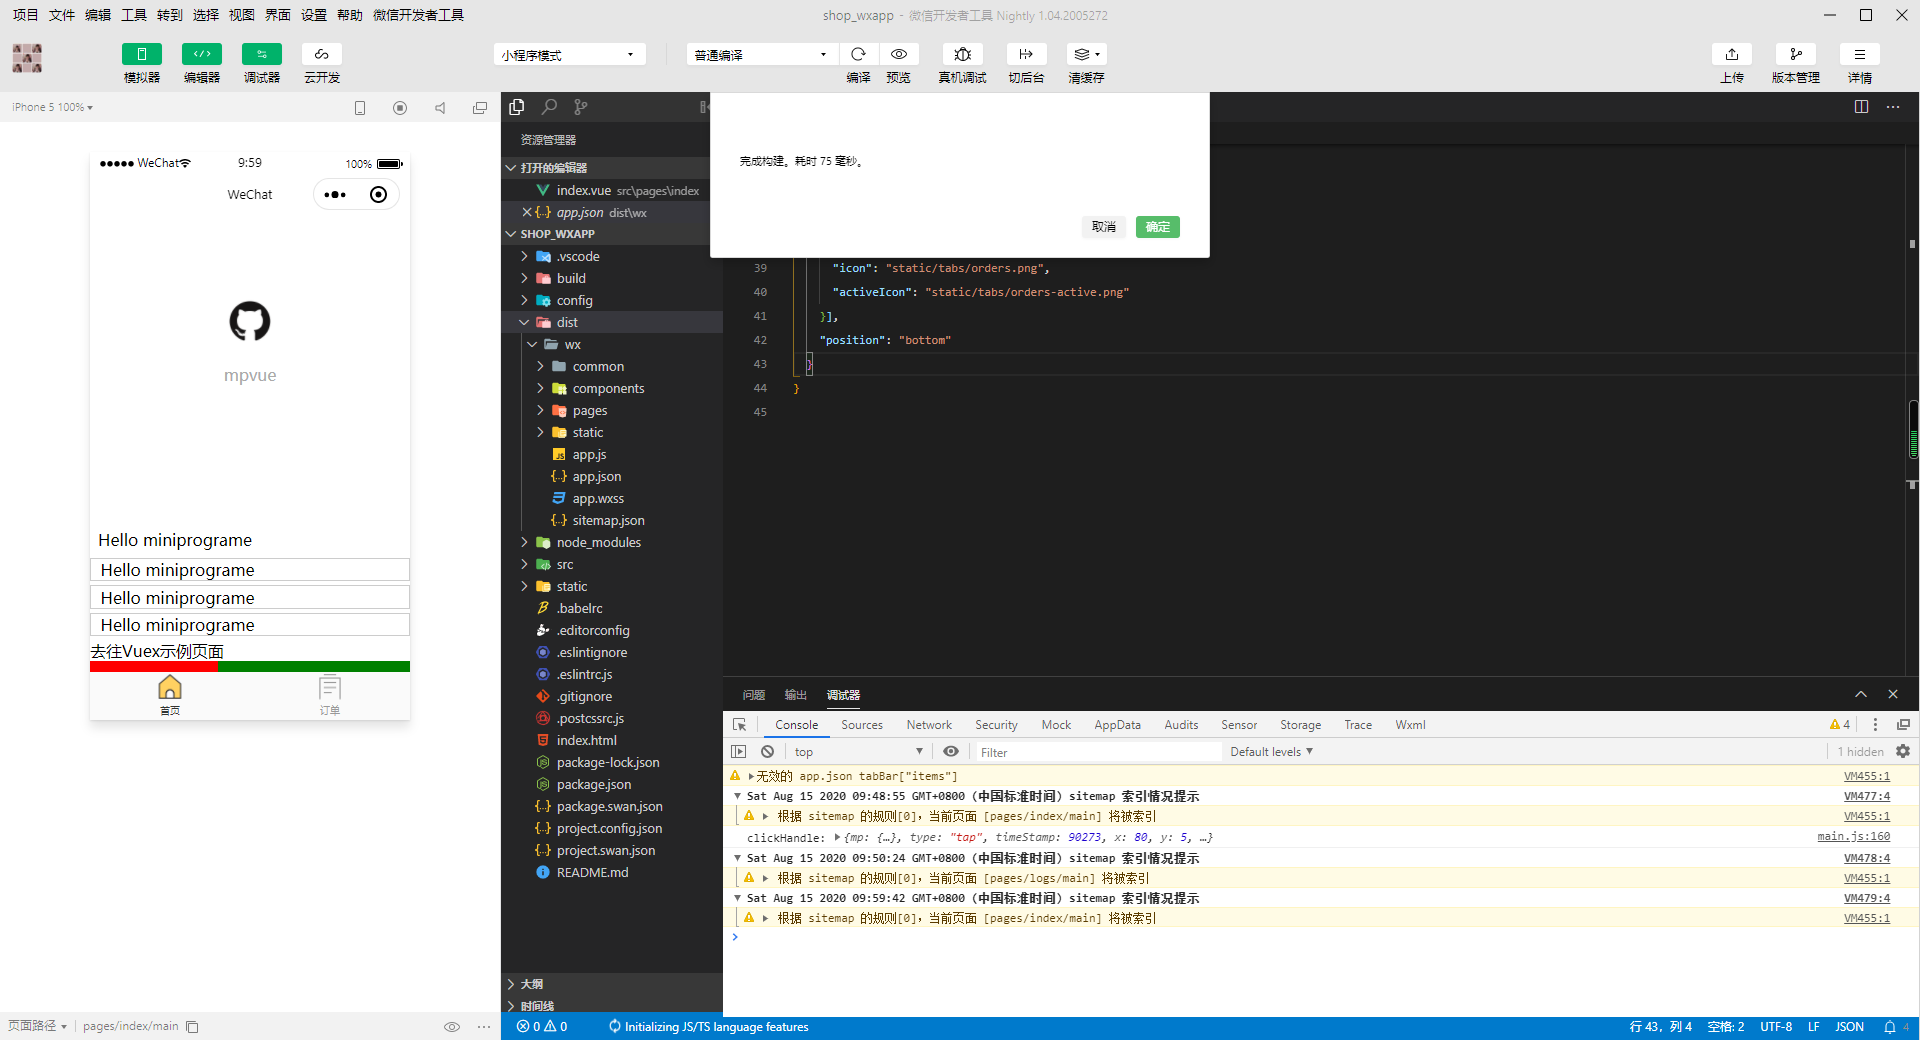The image size is (1920, 1040).
Task: Open the 设置 menu
Action: coord(314,15)
